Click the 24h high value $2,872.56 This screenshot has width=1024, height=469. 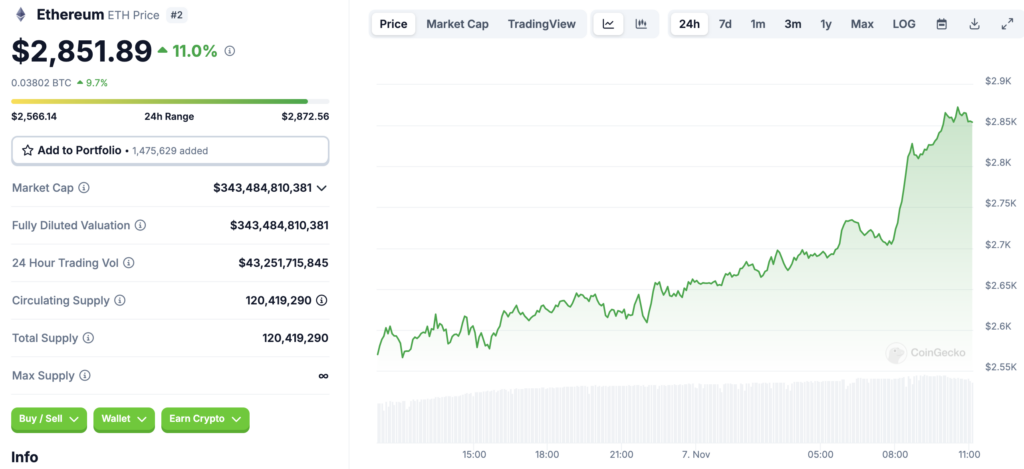[305, 117]
